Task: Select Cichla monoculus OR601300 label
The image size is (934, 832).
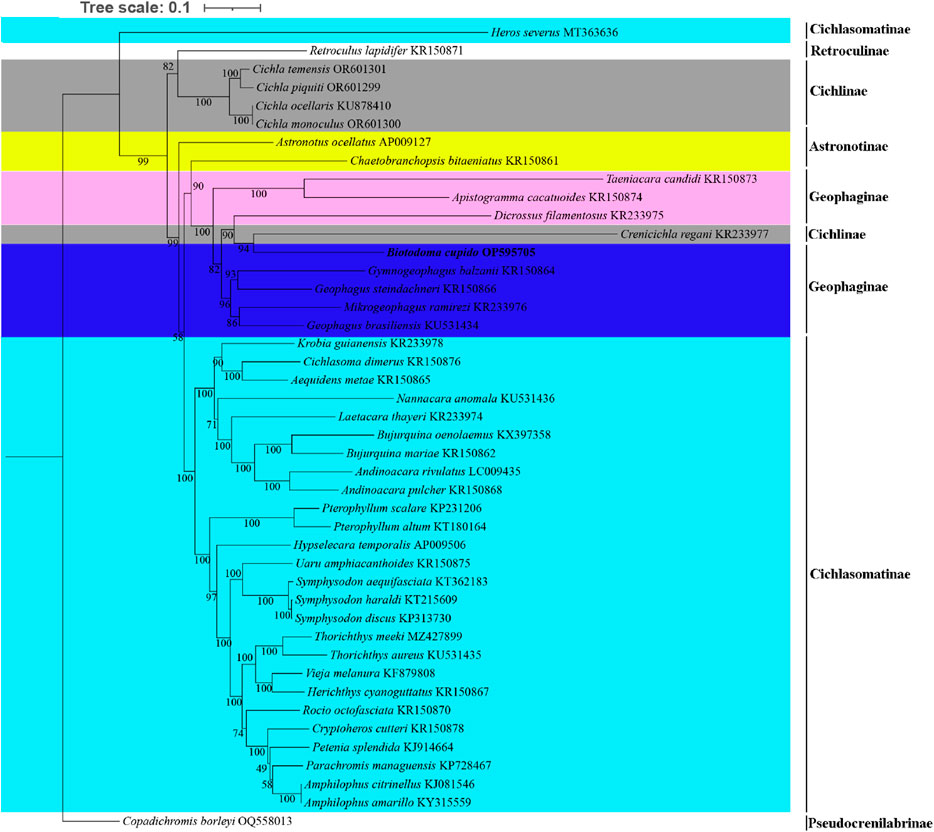Action: [x=328, y=124]
